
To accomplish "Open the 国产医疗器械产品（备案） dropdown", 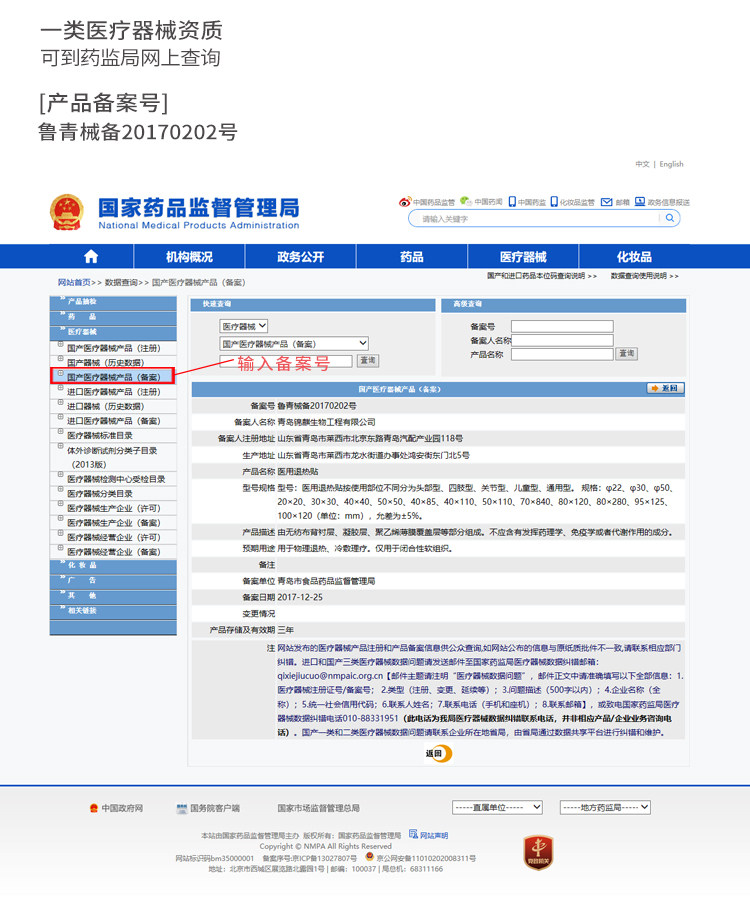I will (294, 343).
